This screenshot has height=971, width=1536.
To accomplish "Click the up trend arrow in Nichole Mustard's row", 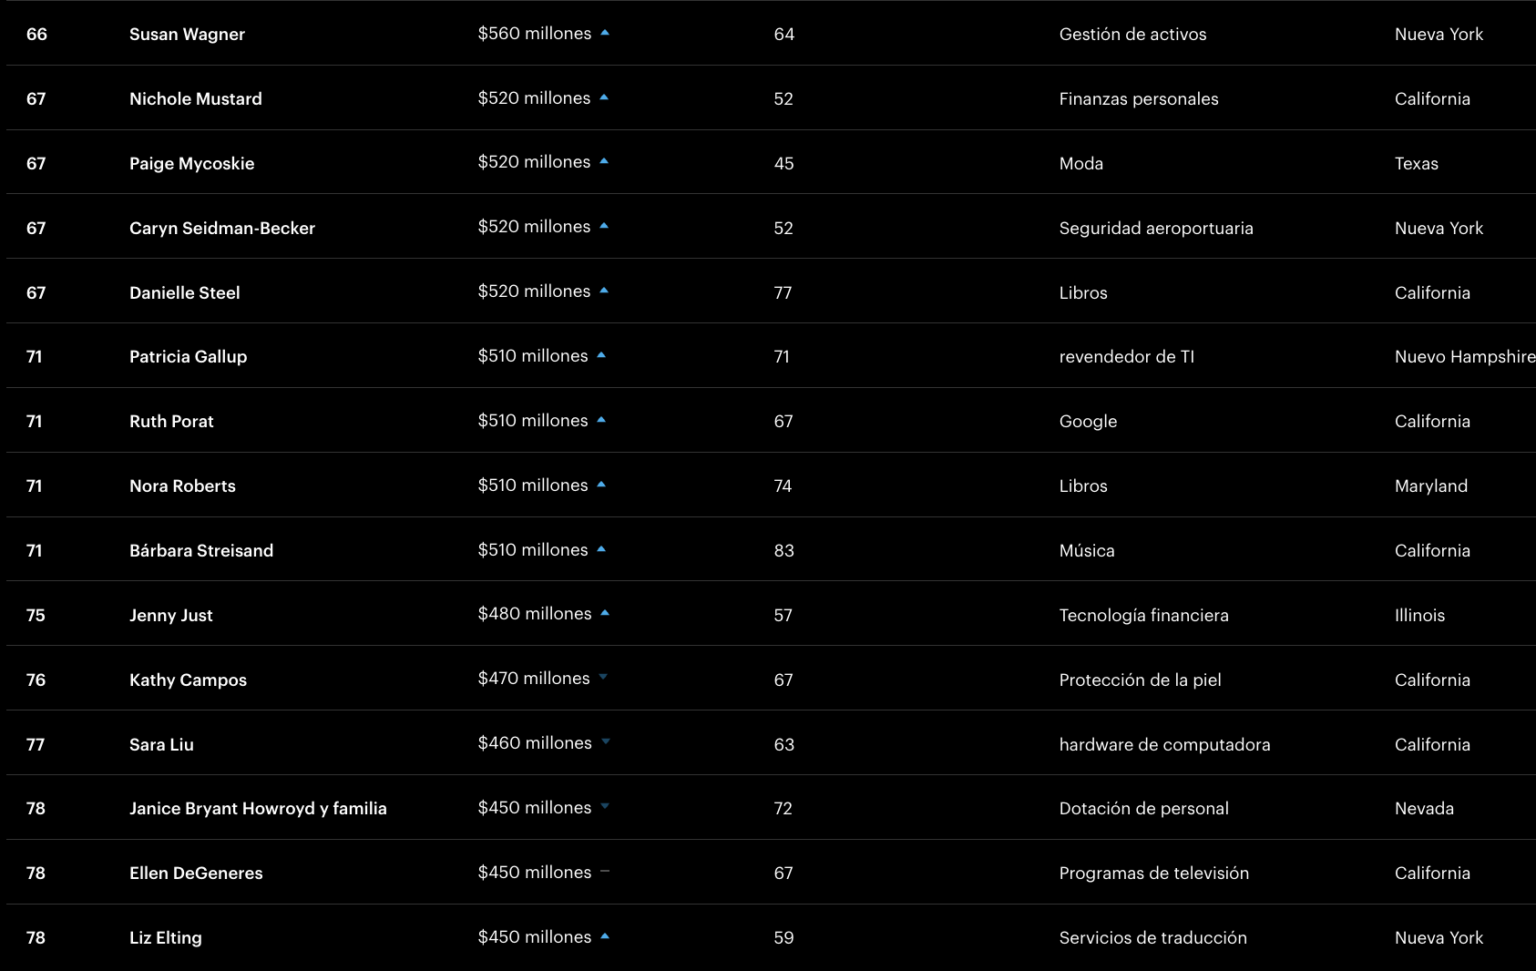I will pyautogui.click(x=604, y=98).
